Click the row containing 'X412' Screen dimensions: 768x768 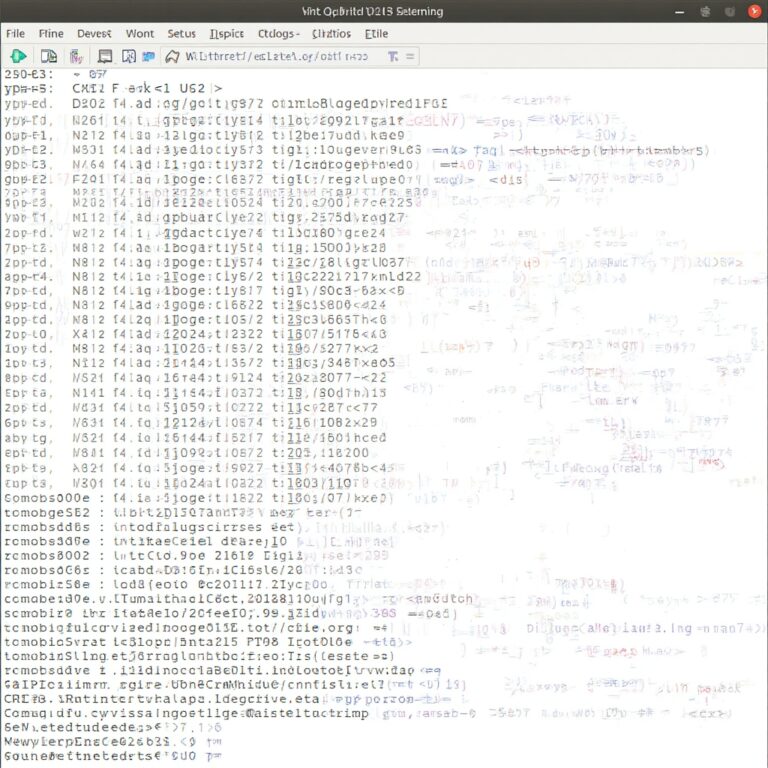pyautogui.click(x=196, y=334)
